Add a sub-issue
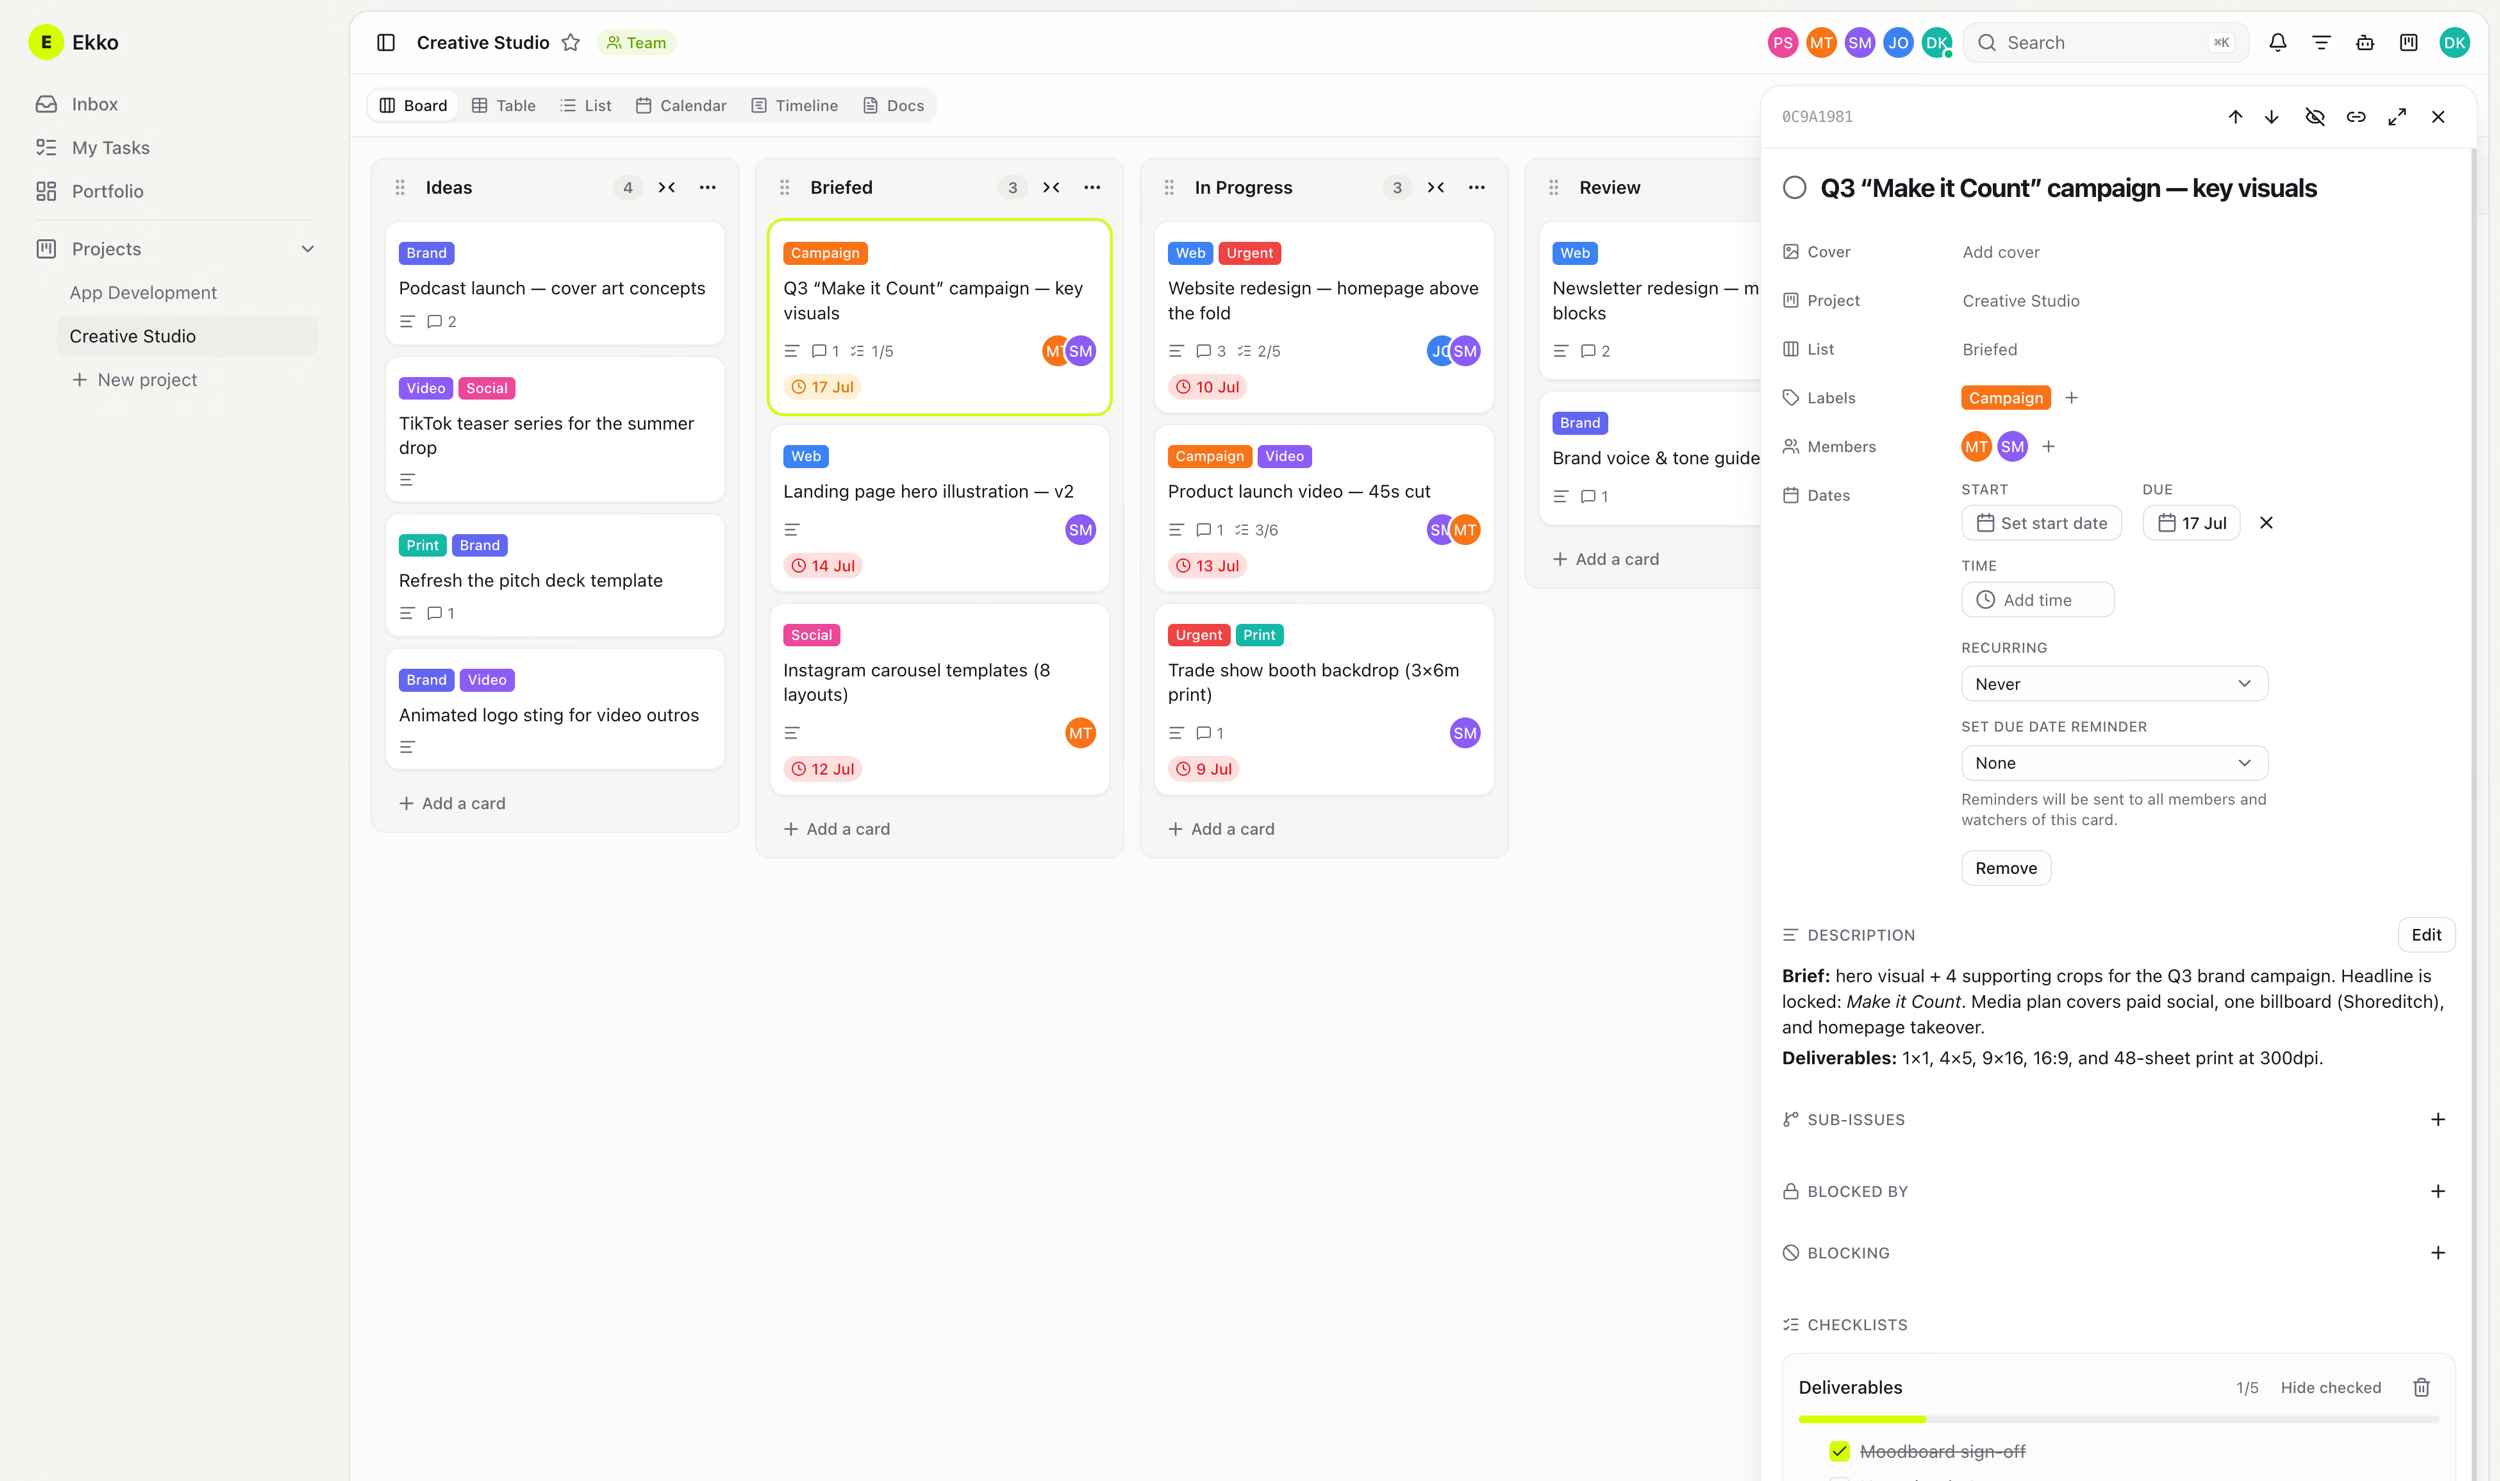This screenshot has height=1481, width=2500. 2438,1119
